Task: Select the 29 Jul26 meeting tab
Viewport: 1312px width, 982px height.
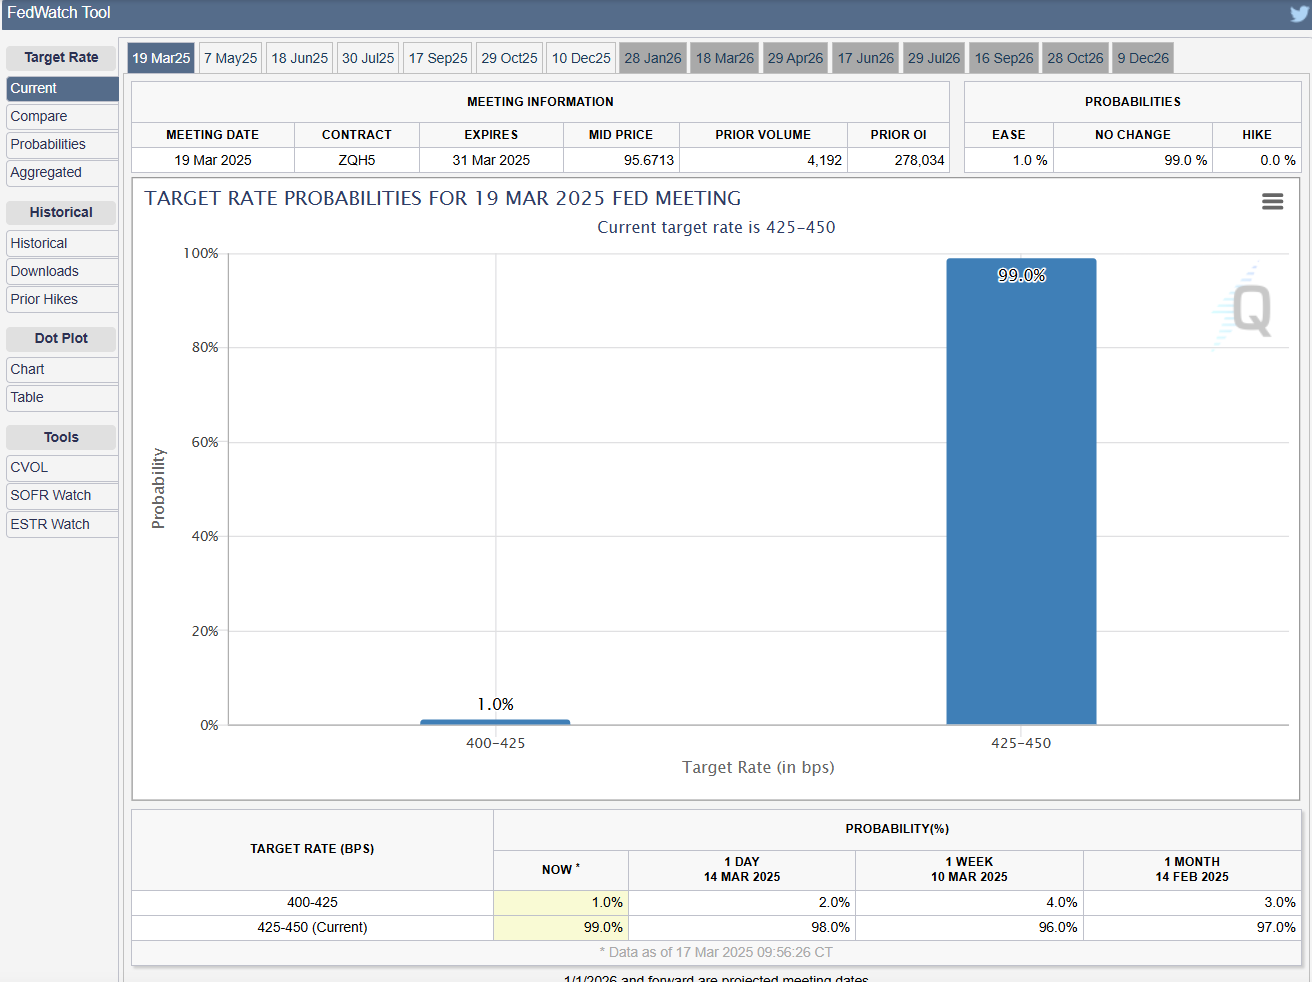Action: (934, 58)
